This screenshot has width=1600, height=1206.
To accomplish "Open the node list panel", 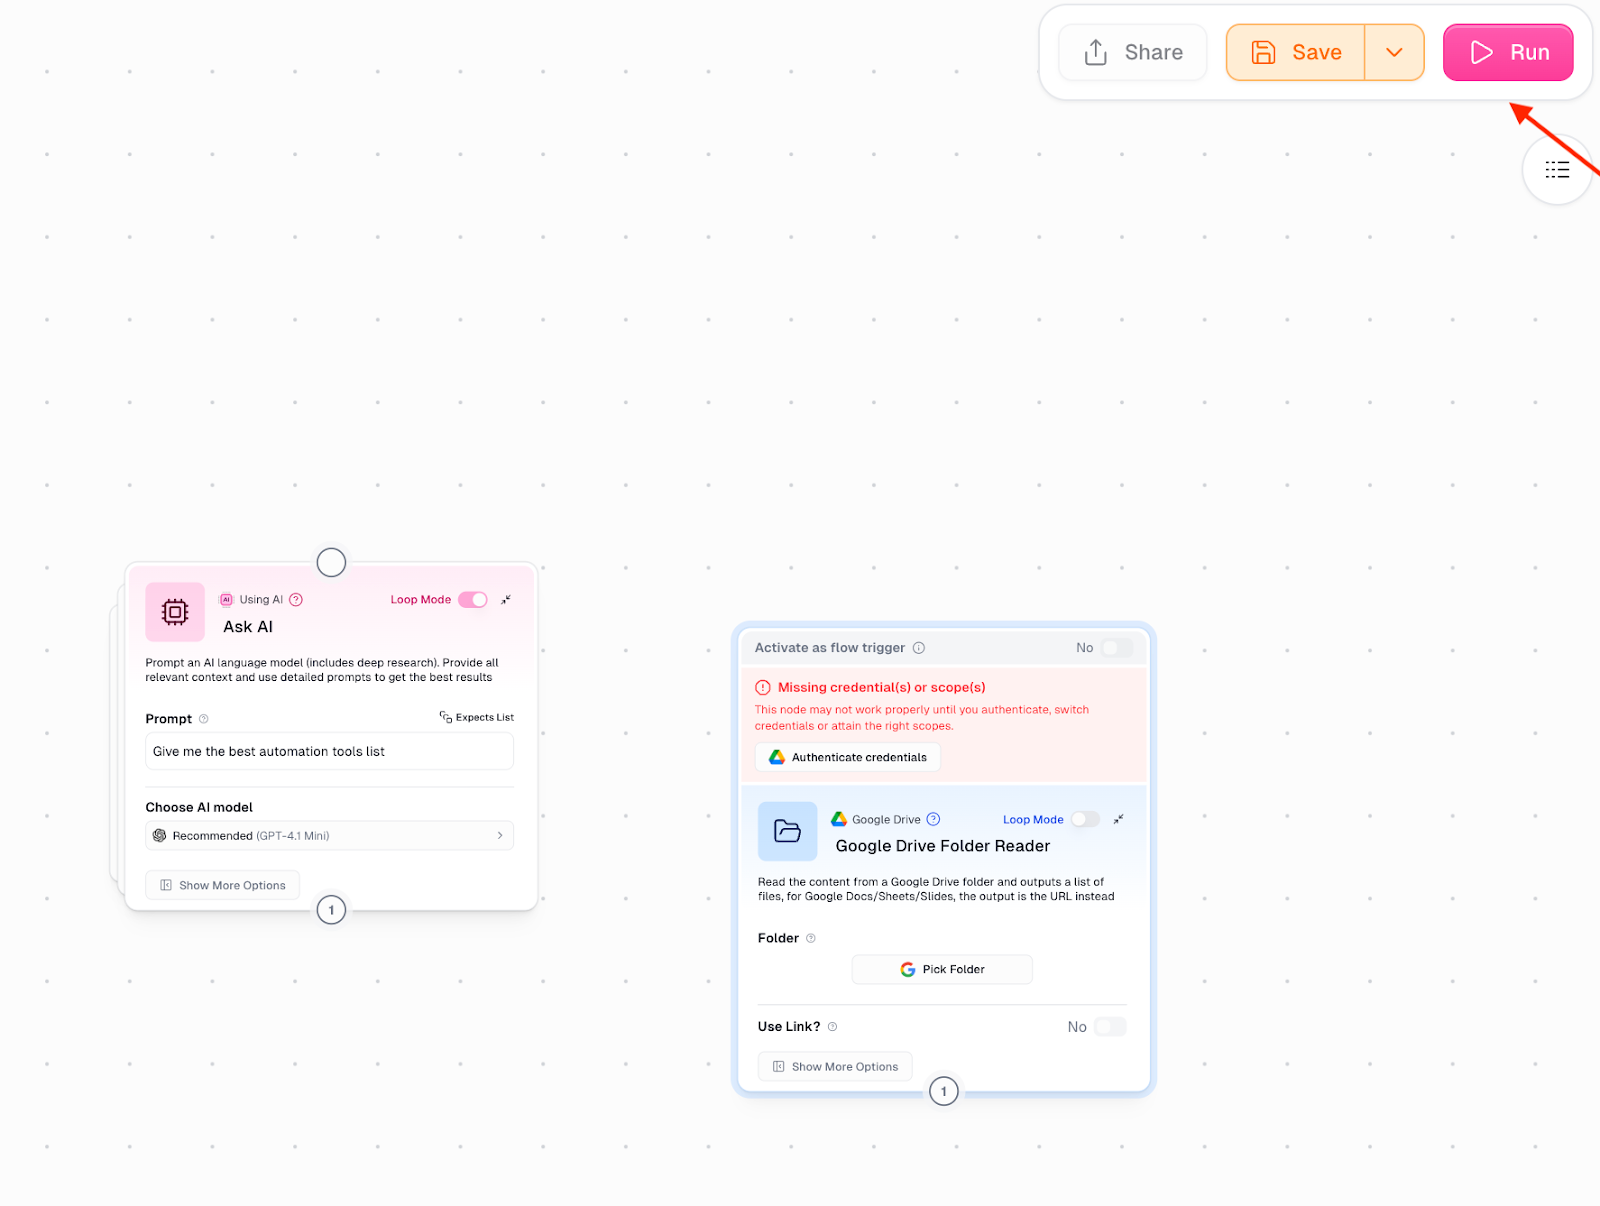I will click(1557, 170).
